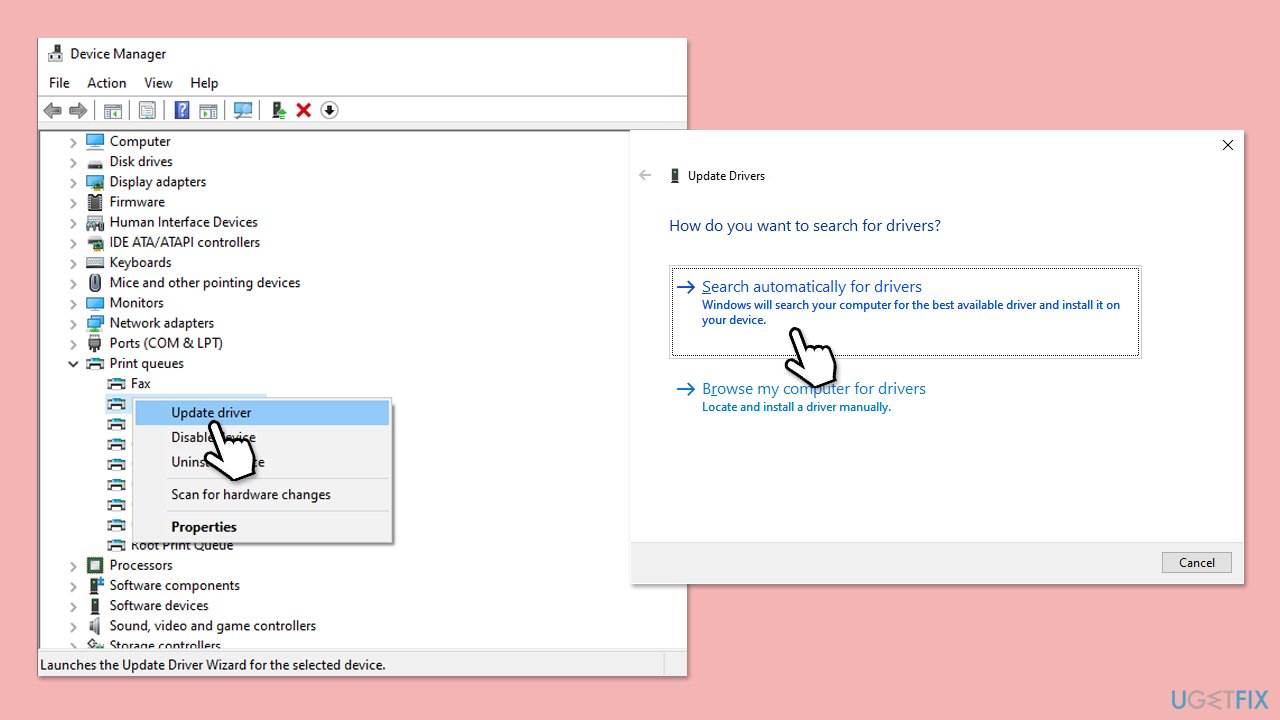Click the Computer category icon
1280x720 pixels.
tap(95, 141)
